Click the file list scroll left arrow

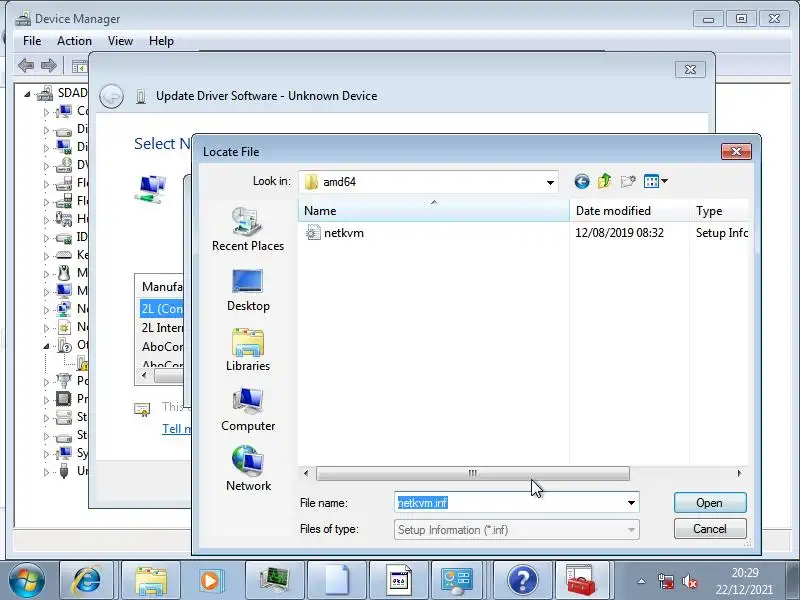pyautogui.click(x=306, y=473)
